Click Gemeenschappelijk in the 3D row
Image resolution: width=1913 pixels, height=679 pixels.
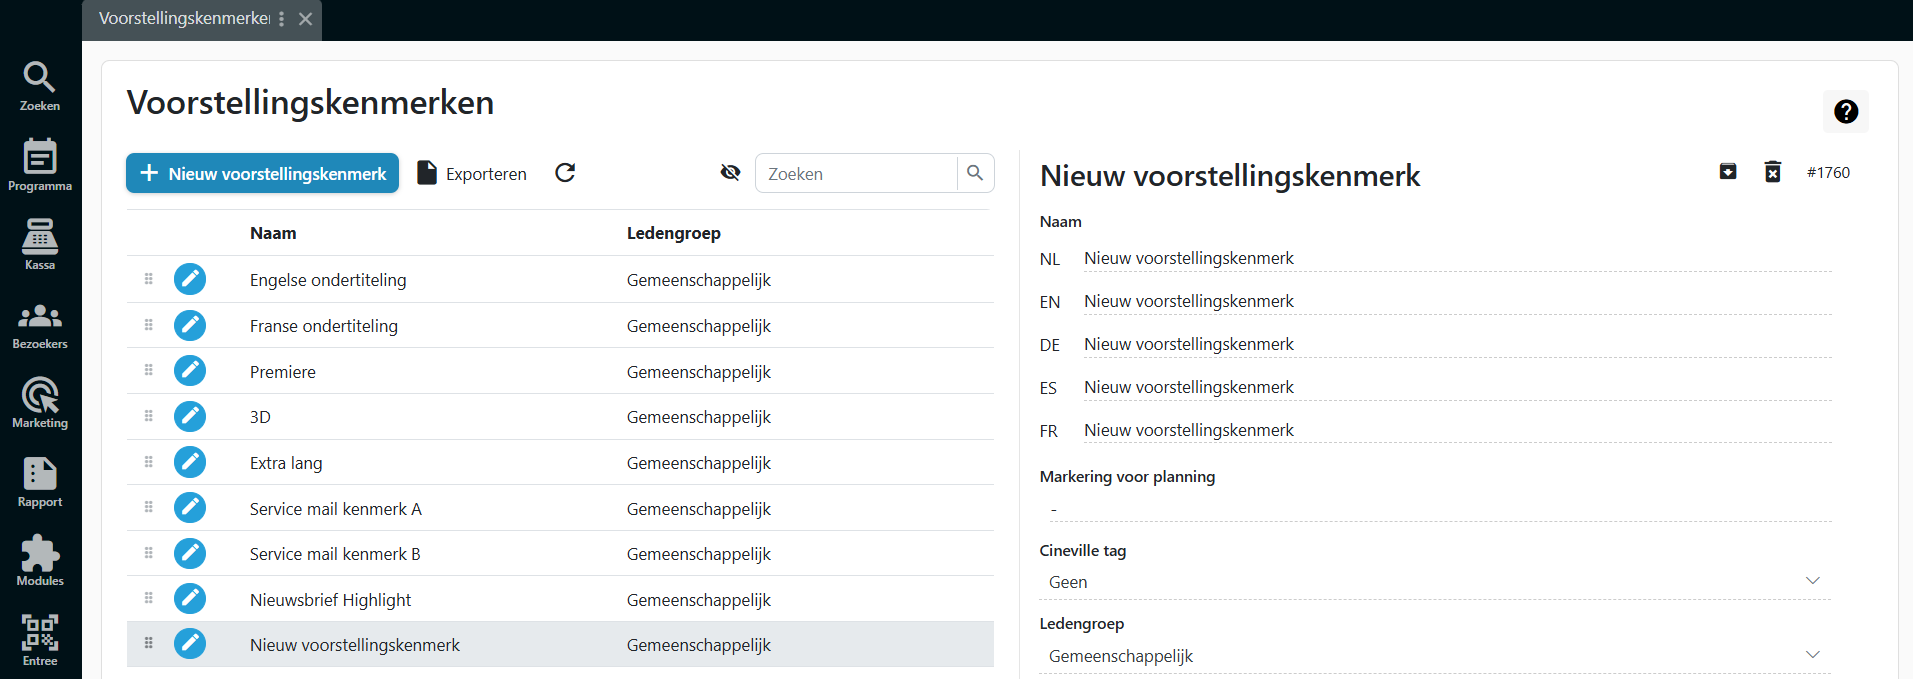[699, 417]
